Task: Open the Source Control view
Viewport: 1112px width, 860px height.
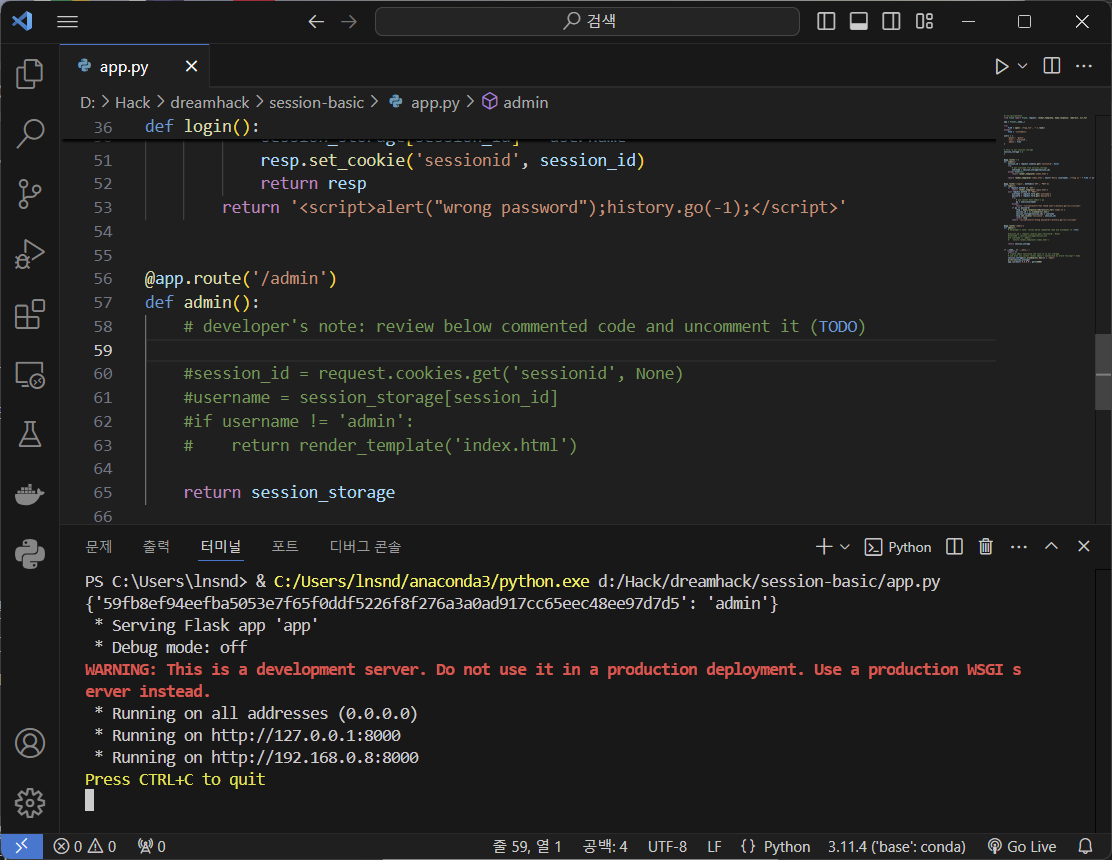Action: 30,194
